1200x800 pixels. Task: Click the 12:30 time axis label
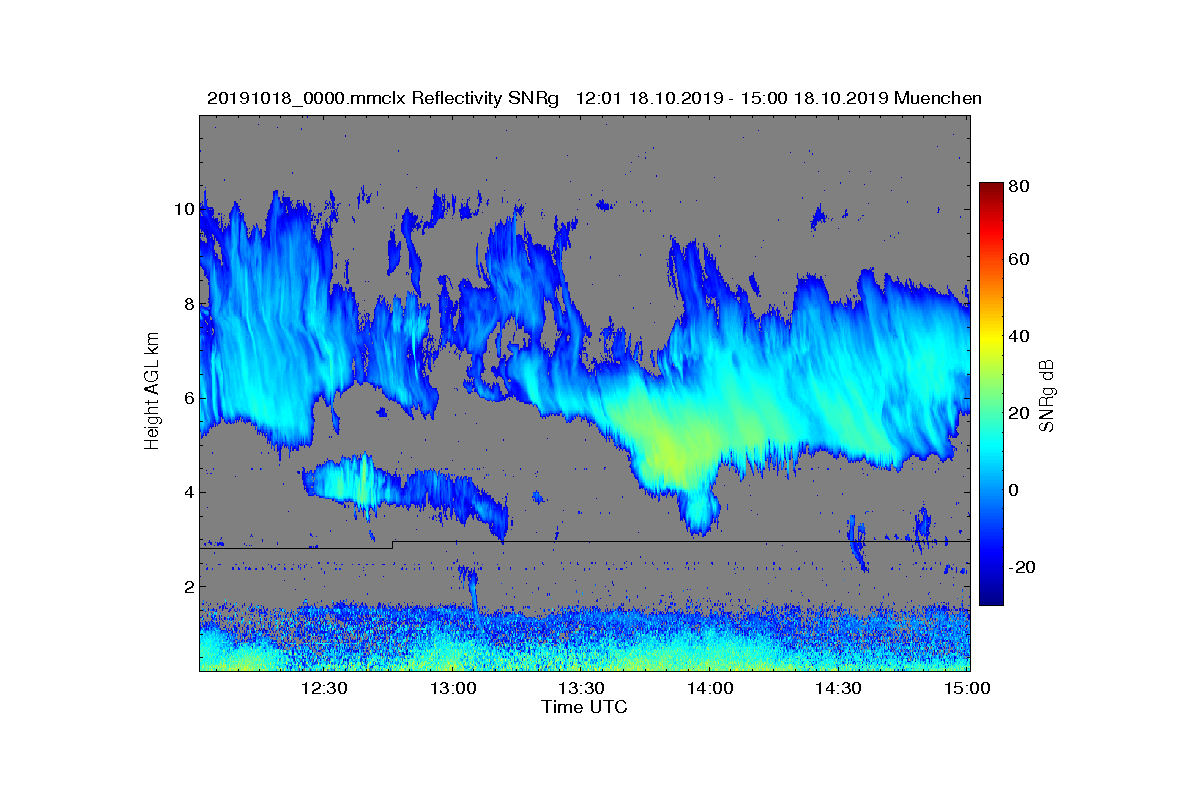pos(324,688)
